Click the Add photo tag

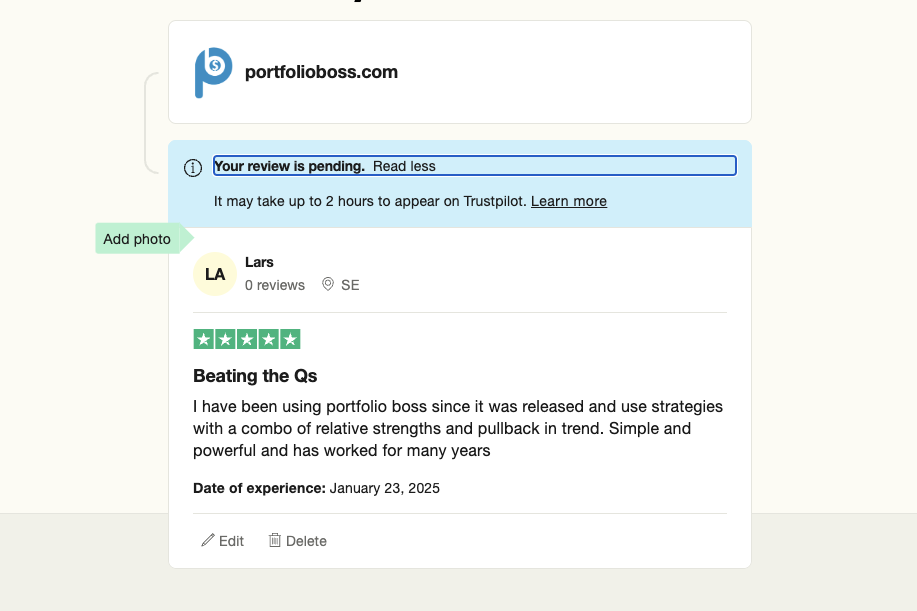click(137, 239)
